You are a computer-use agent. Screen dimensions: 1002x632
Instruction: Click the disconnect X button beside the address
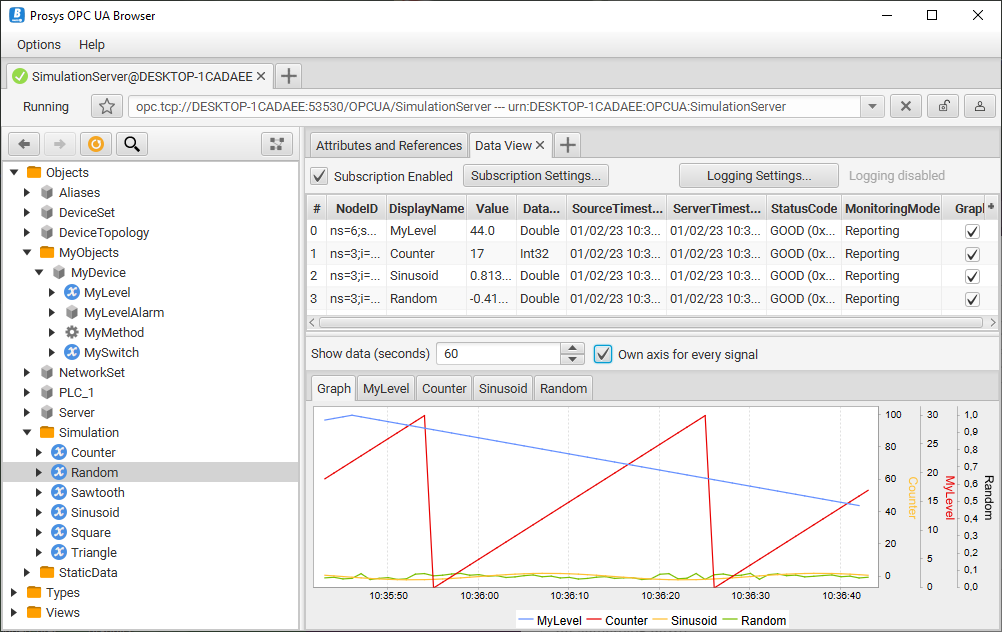tap(905, 107)
